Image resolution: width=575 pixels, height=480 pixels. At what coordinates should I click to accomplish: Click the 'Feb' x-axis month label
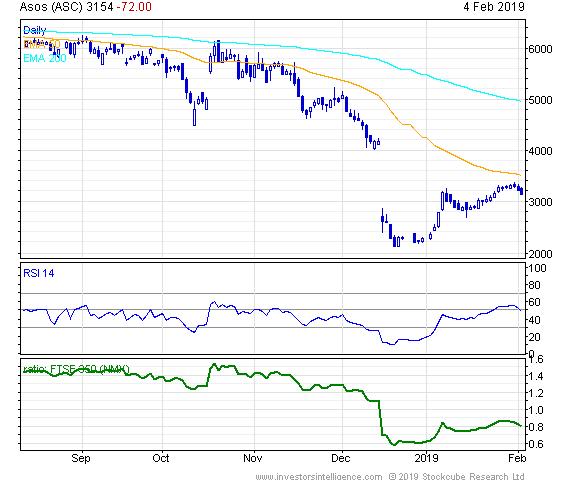pyautogui.click(x=517, y=458)
